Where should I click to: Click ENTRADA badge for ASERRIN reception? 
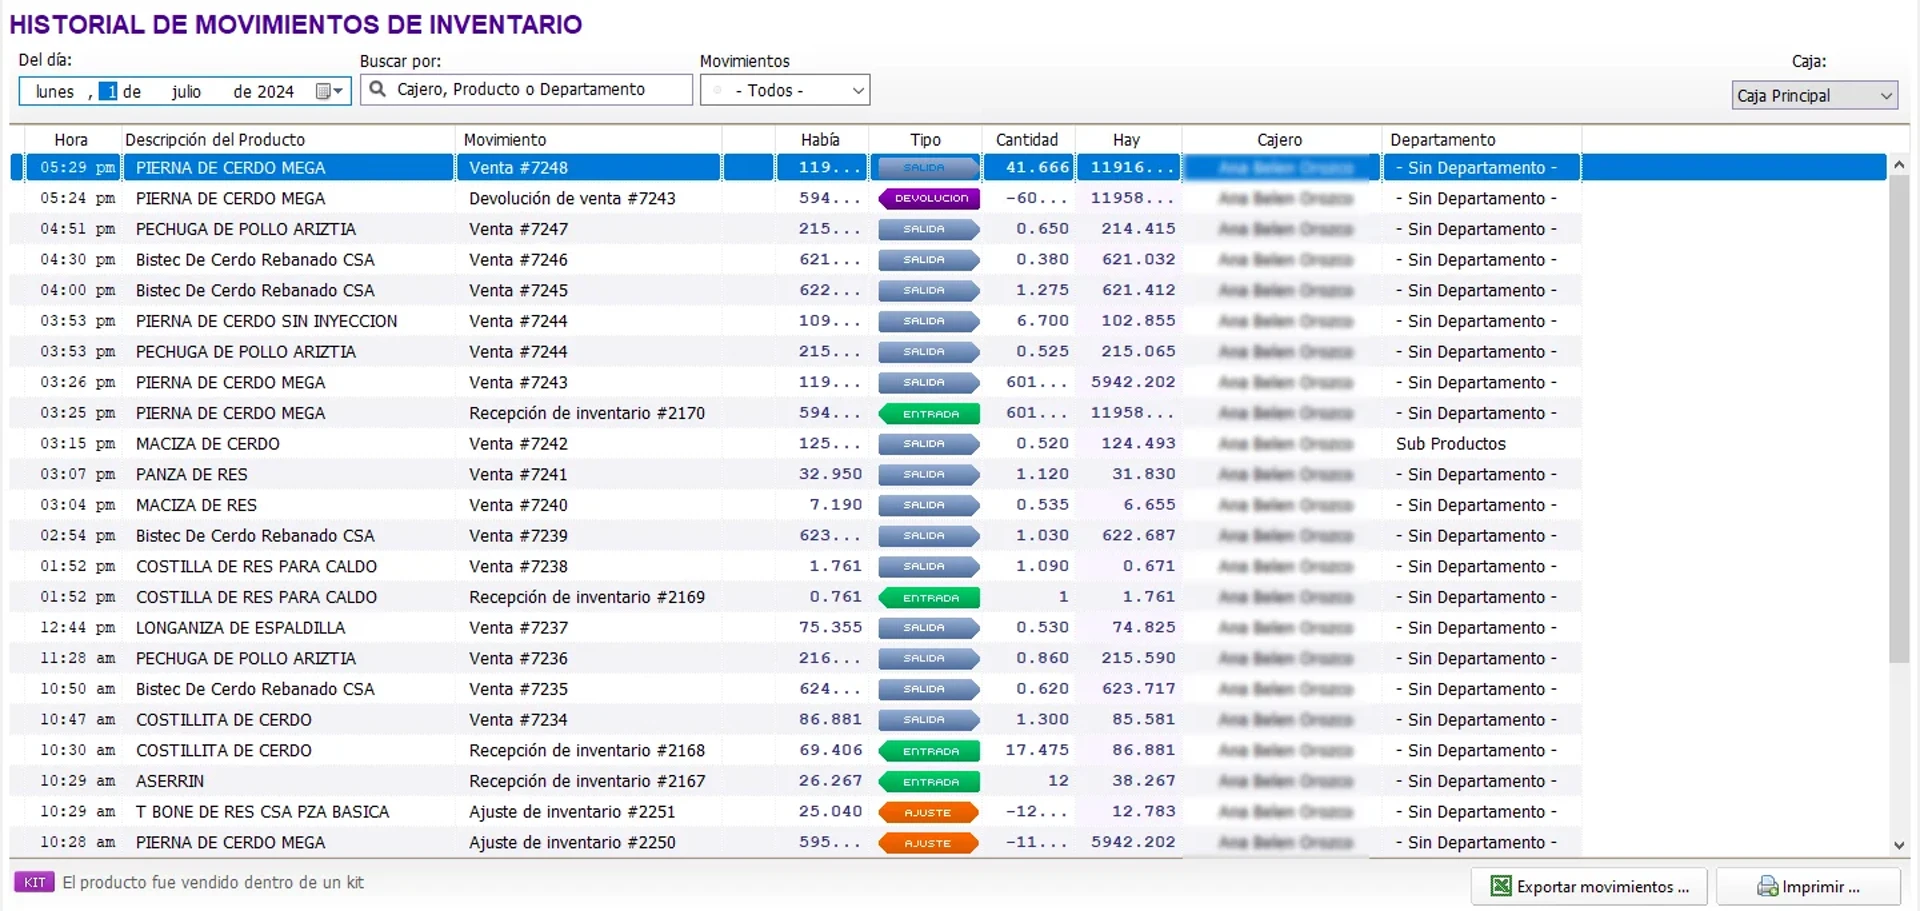(929, 781)
